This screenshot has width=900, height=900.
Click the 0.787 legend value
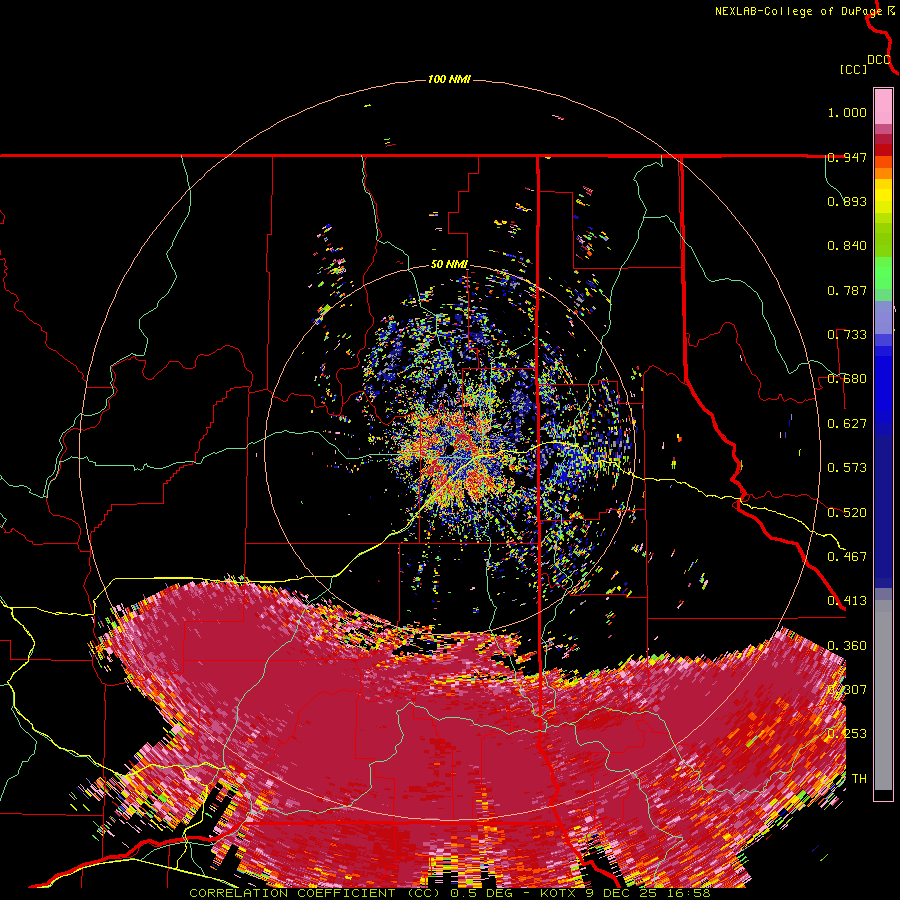(847, 290)
